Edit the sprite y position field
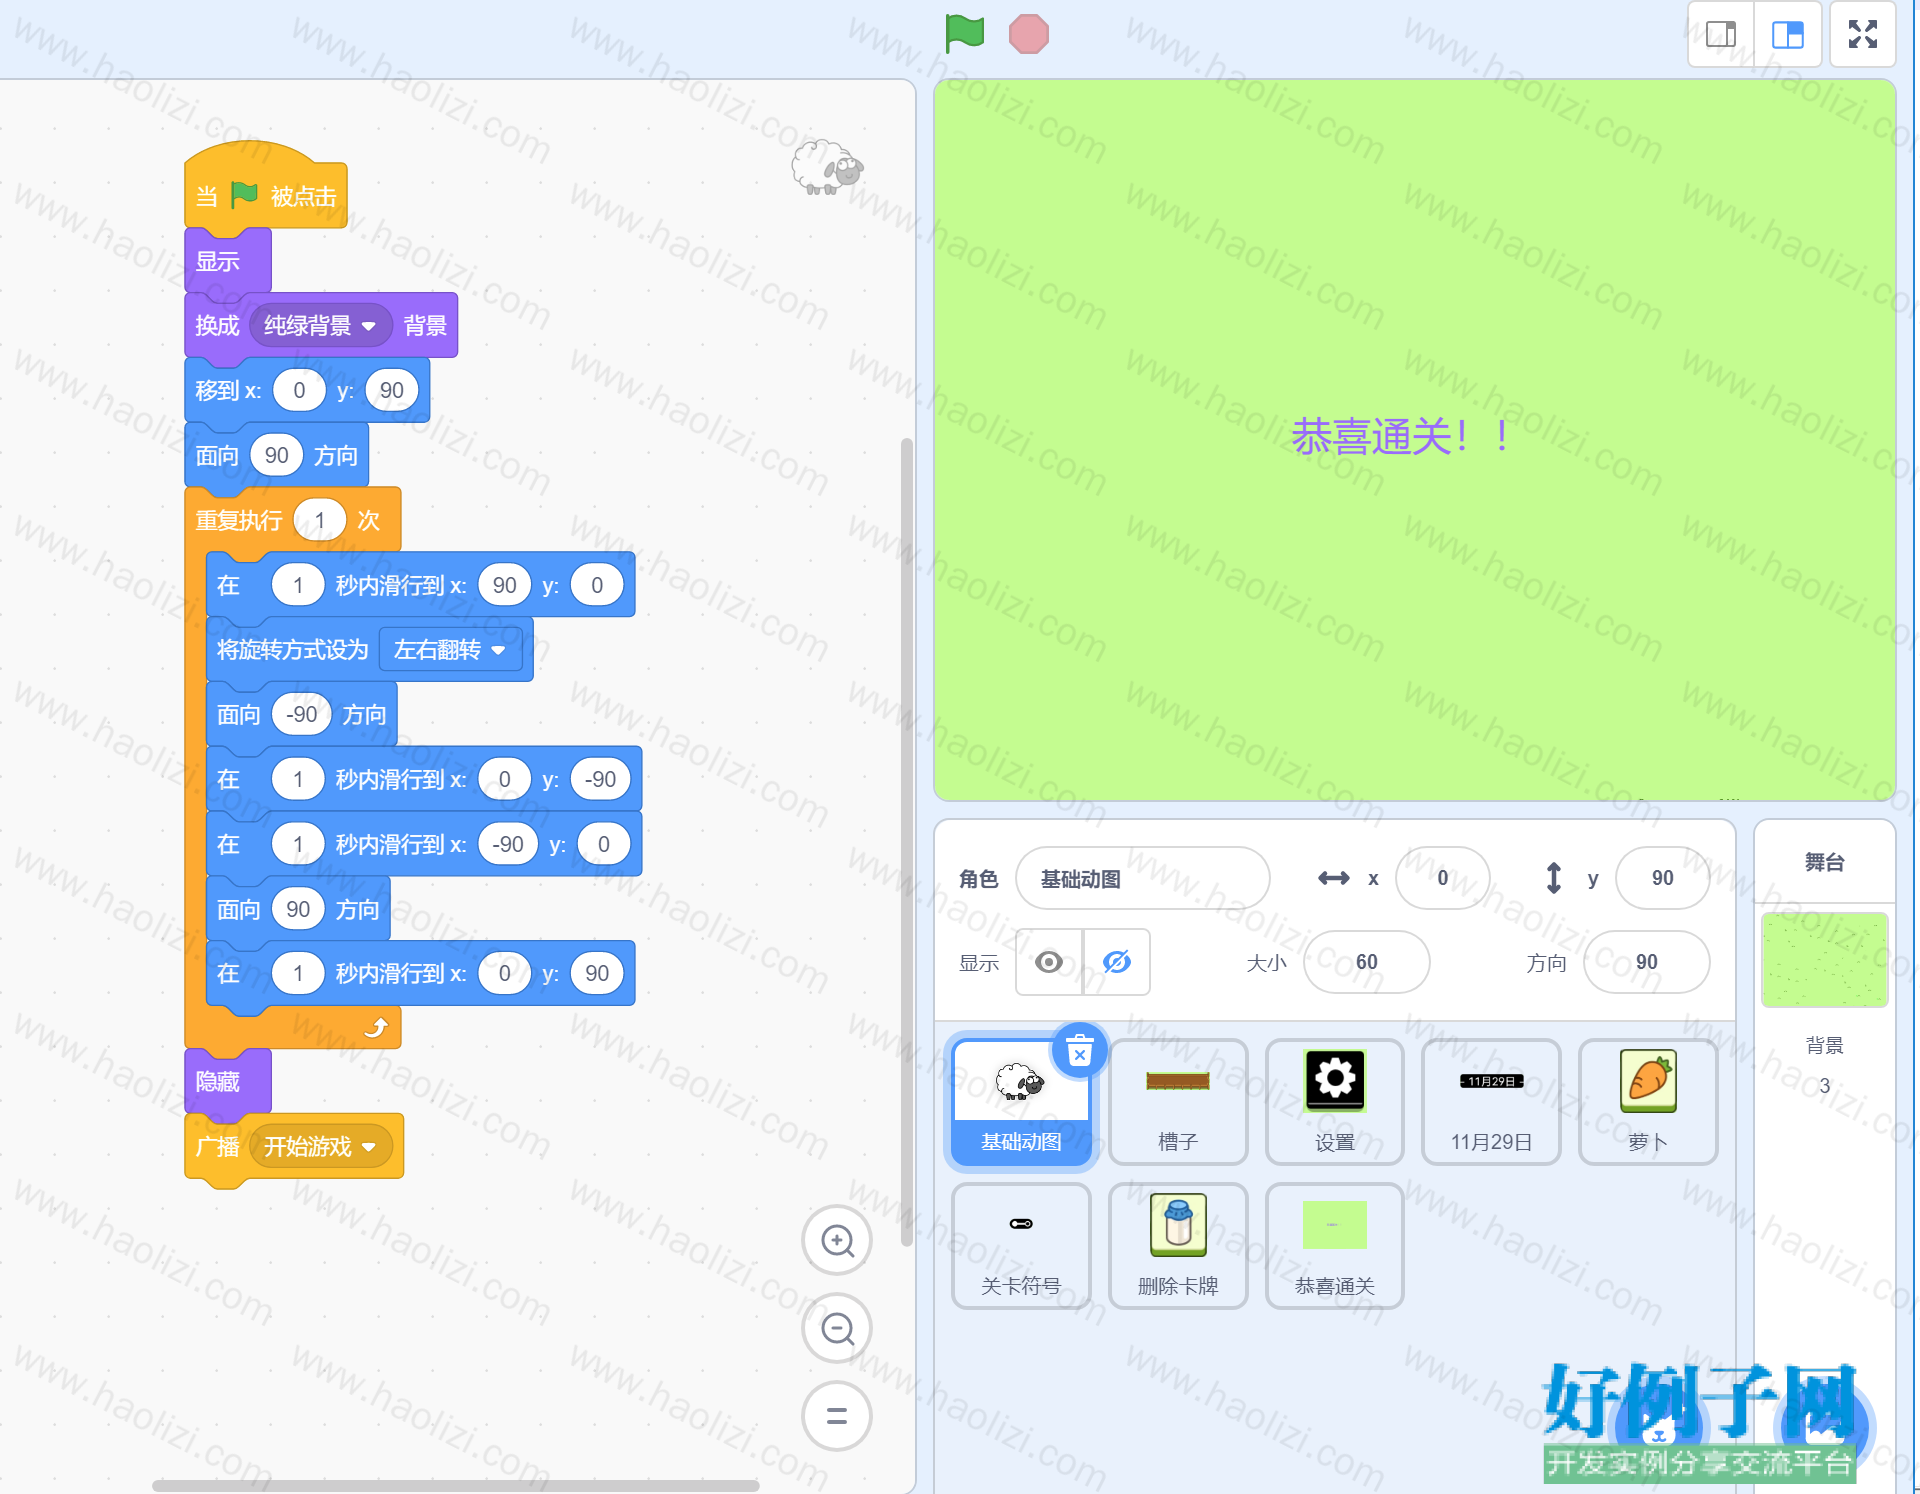This screenshot has width=1920, height=1494. pos(1663,878)
